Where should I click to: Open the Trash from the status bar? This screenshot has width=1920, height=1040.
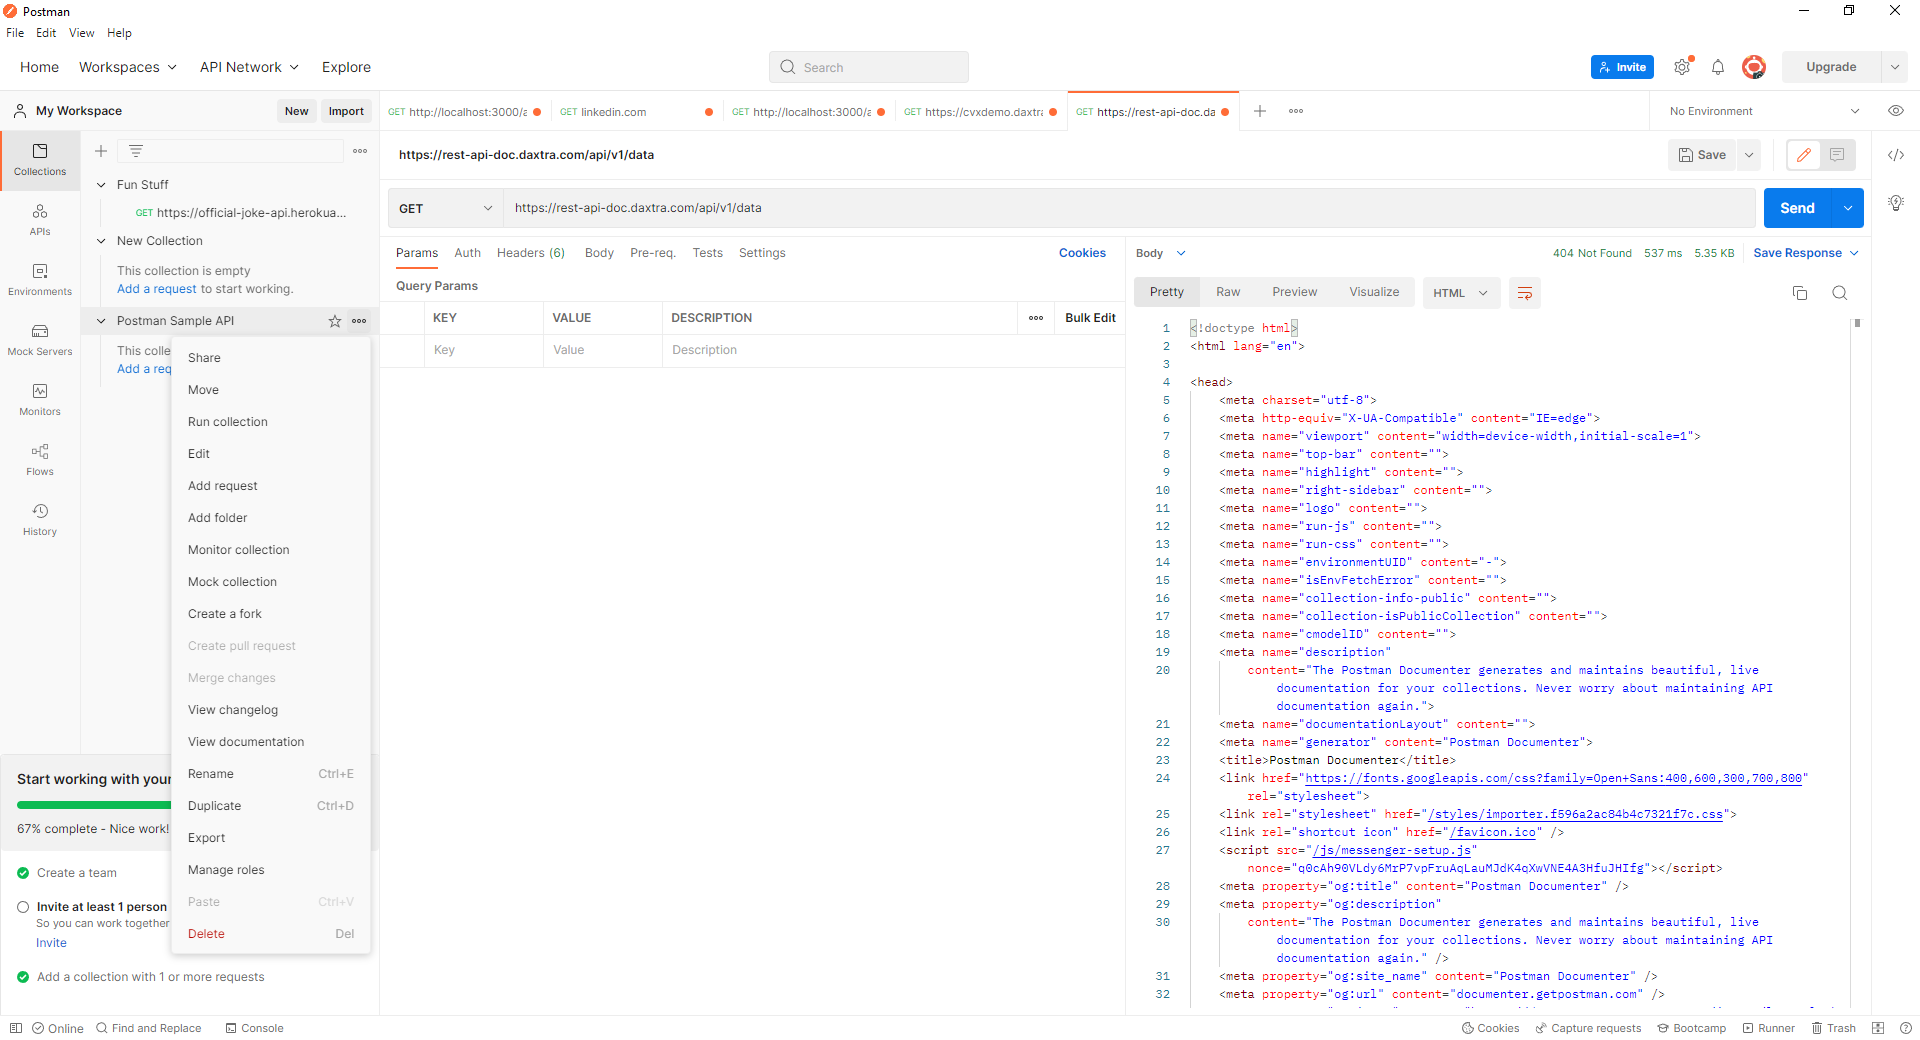tap(1833, 1028)
